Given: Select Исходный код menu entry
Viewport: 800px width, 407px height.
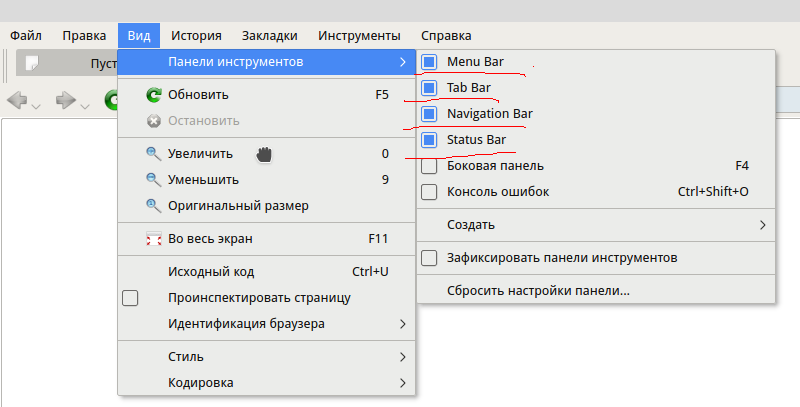Looking at the screenshot, I should (210, 272).
